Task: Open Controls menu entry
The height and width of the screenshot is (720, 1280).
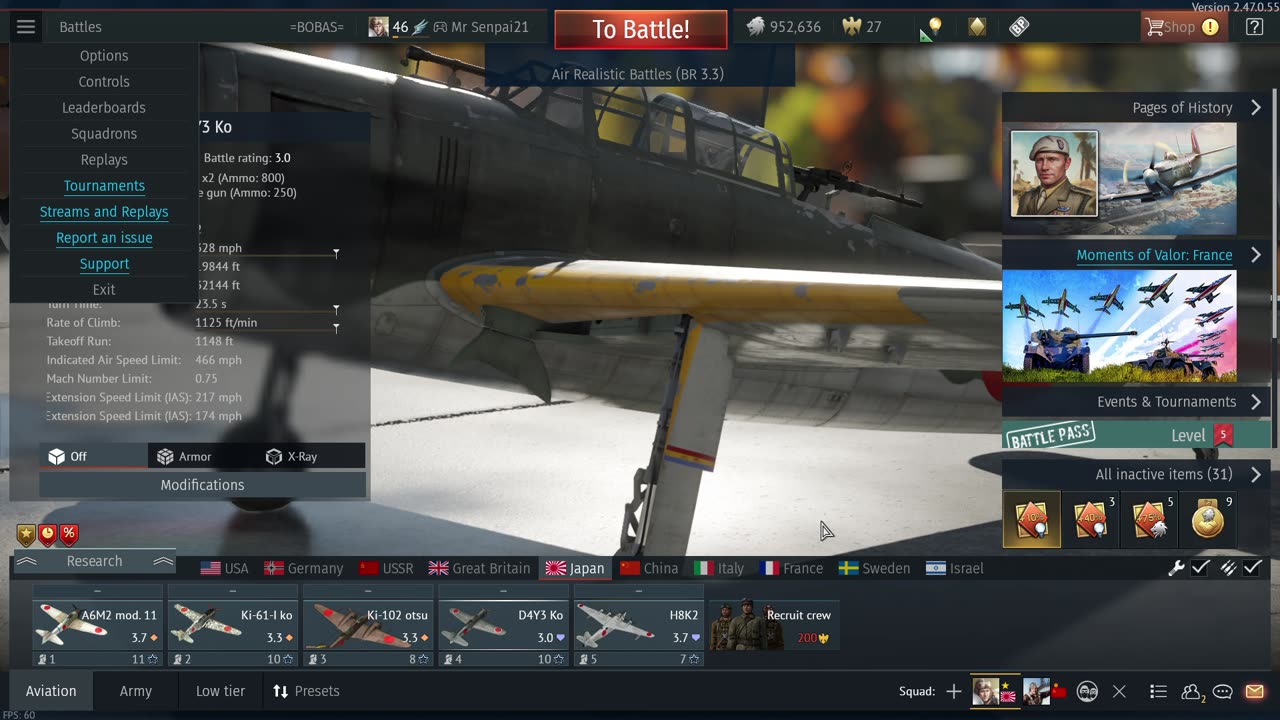Action: [x=104, y=82]
